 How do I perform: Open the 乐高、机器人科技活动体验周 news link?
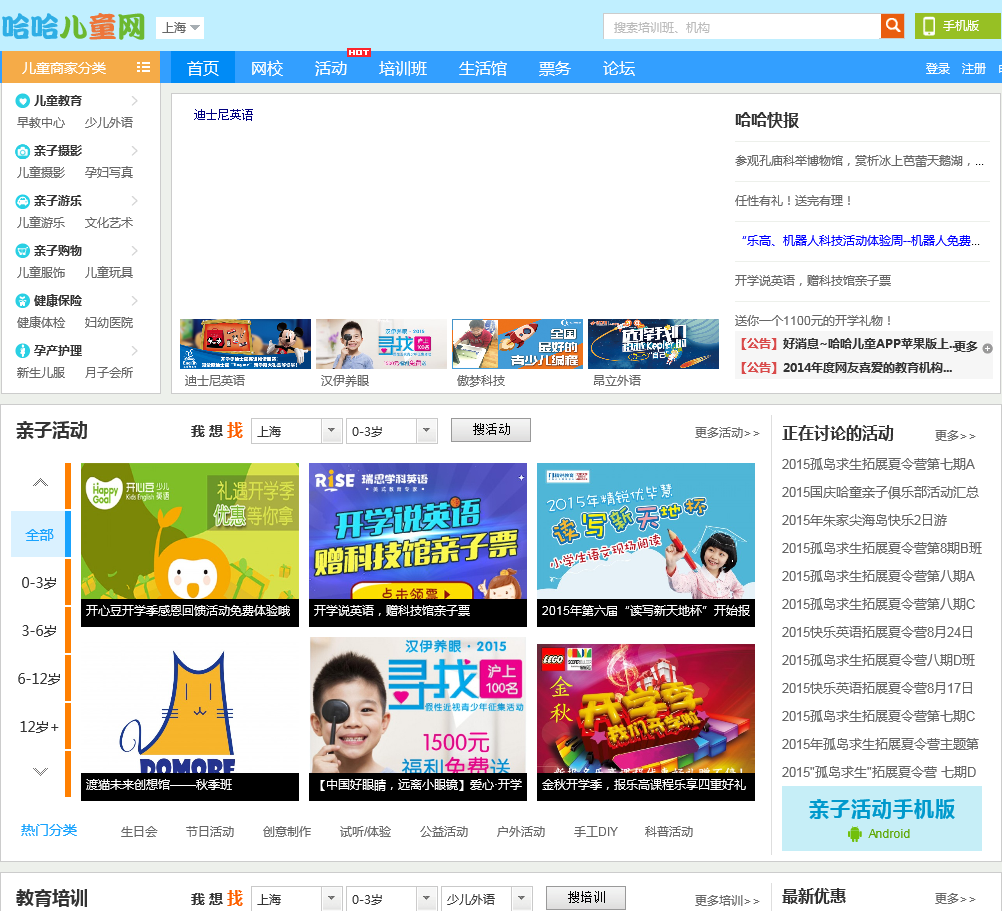pos(860,240)
